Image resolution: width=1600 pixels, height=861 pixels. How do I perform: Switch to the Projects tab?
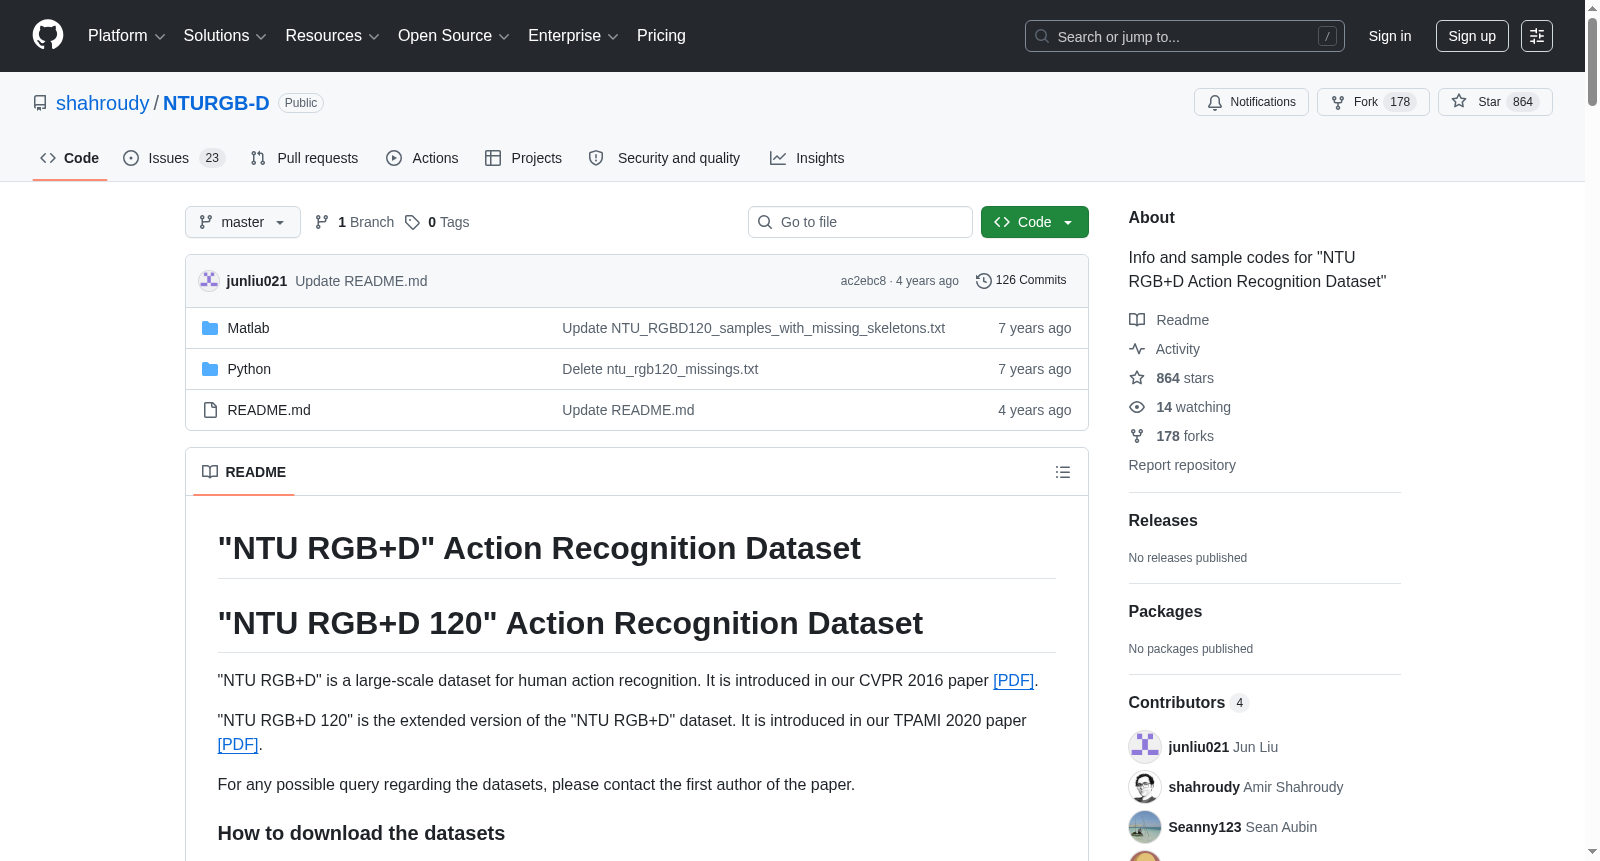(523, 158)
